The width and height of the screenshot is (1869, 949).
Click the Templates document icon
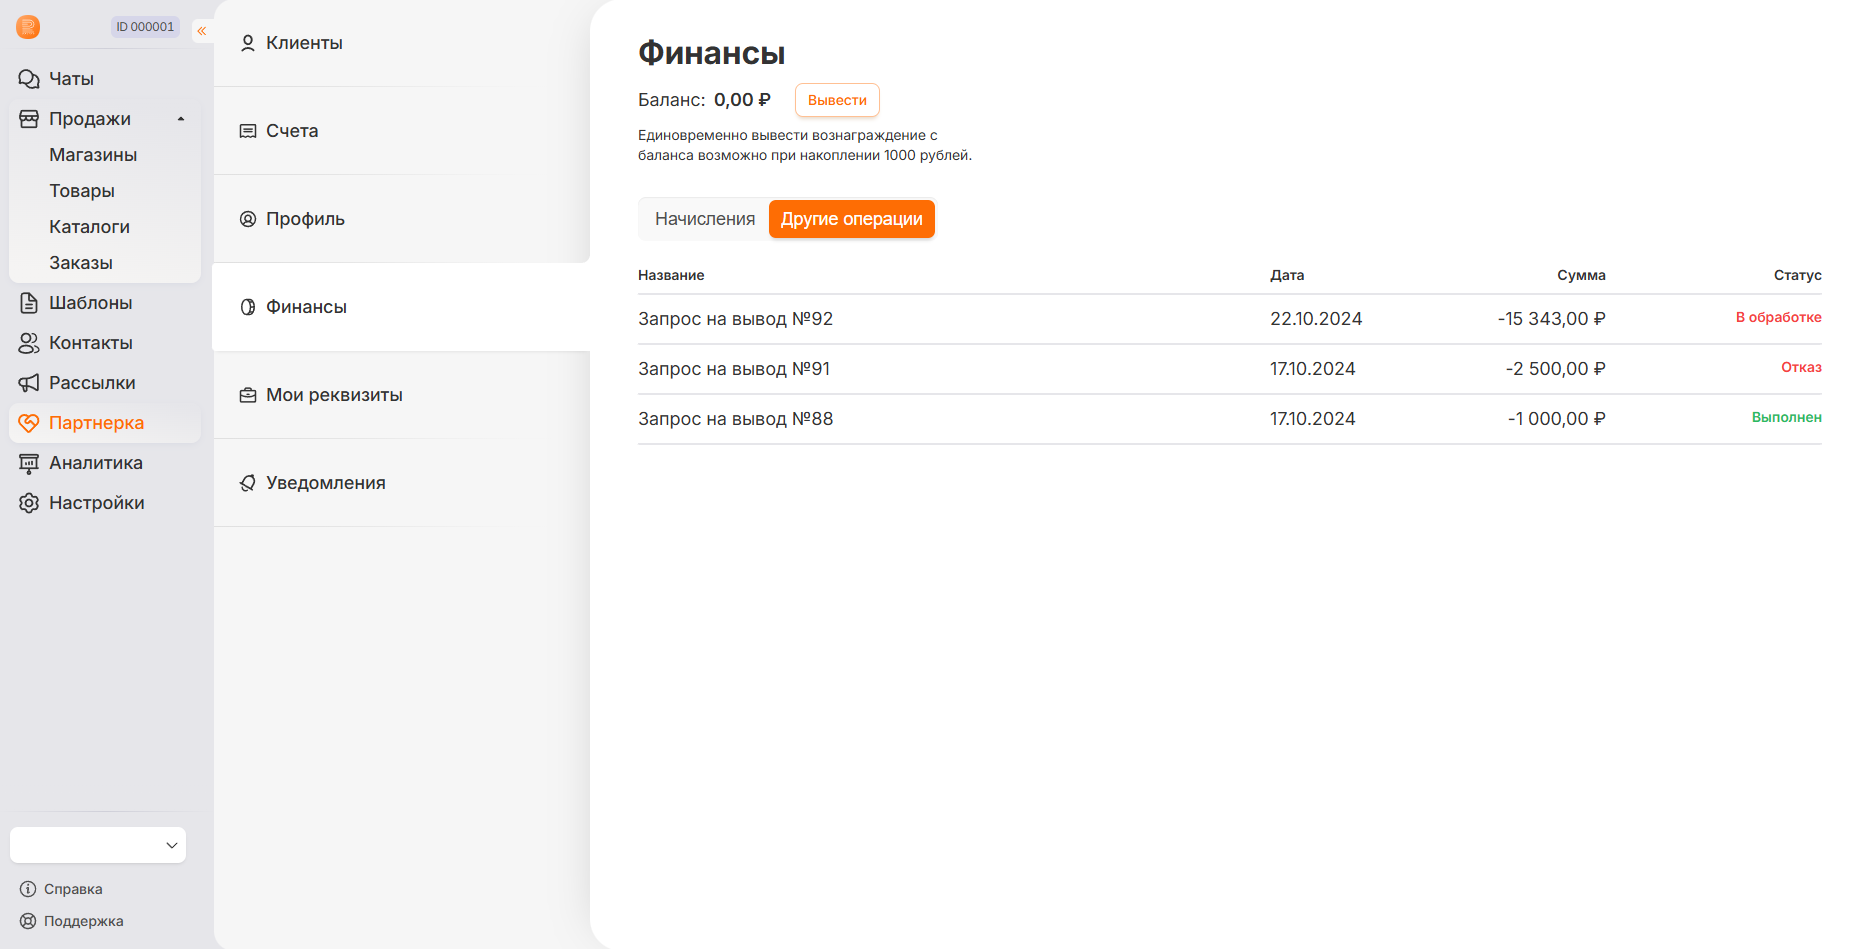pos(29,303)
